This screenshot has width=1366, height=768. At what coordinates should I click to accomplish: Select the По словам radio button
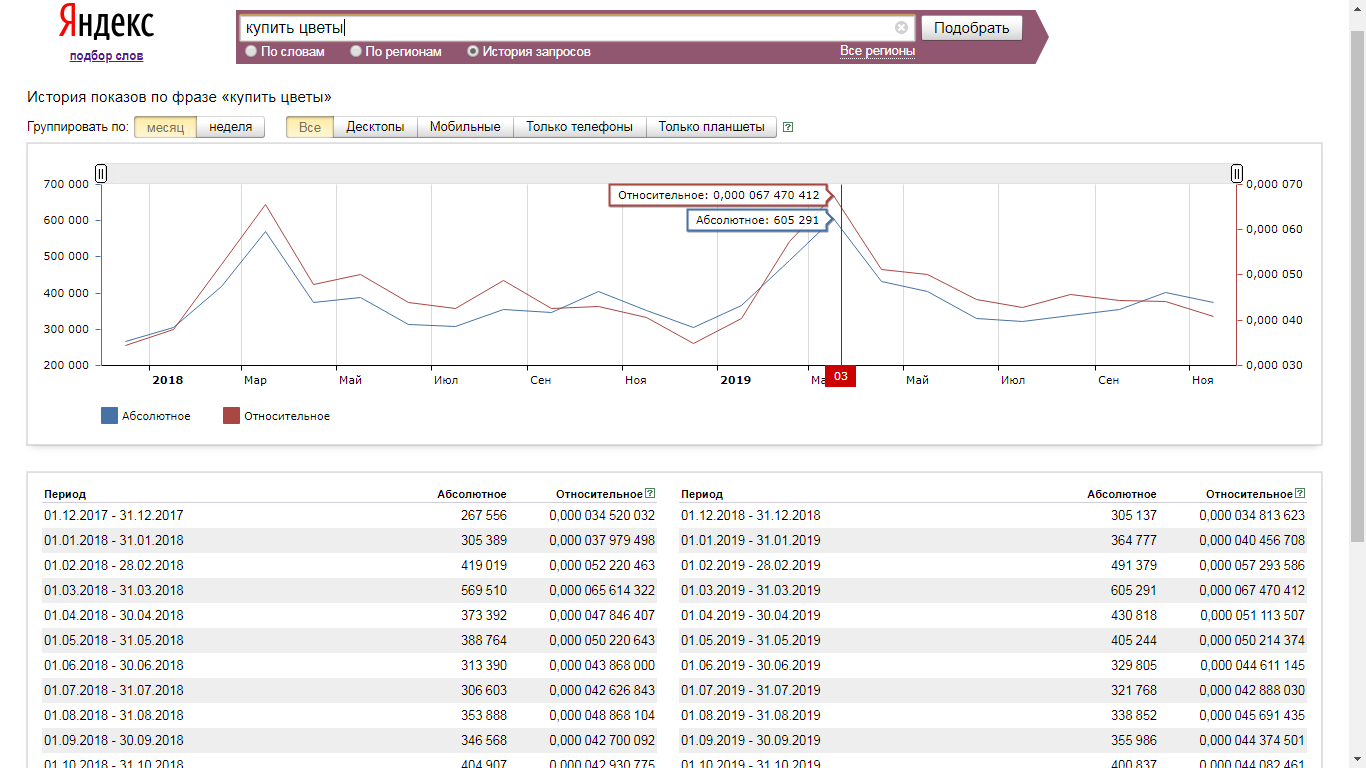coord(251,51)
